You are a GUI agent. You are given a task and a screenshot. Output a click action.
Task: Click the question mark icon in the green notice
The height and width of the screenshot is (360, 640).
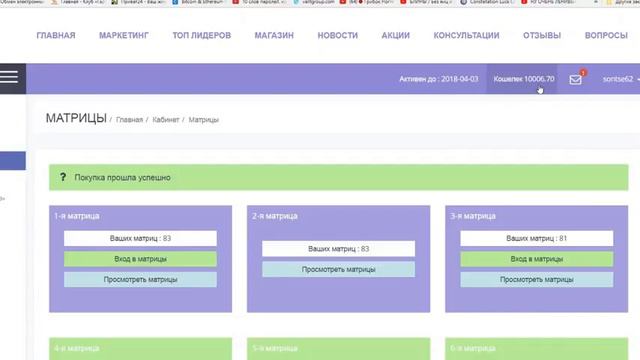tap(62, 177)
